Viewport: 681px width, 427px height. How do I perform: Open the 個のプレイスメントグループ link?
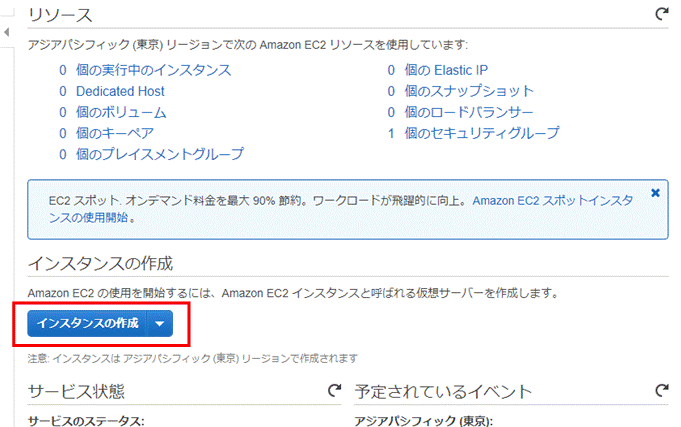tap(160, 154)
